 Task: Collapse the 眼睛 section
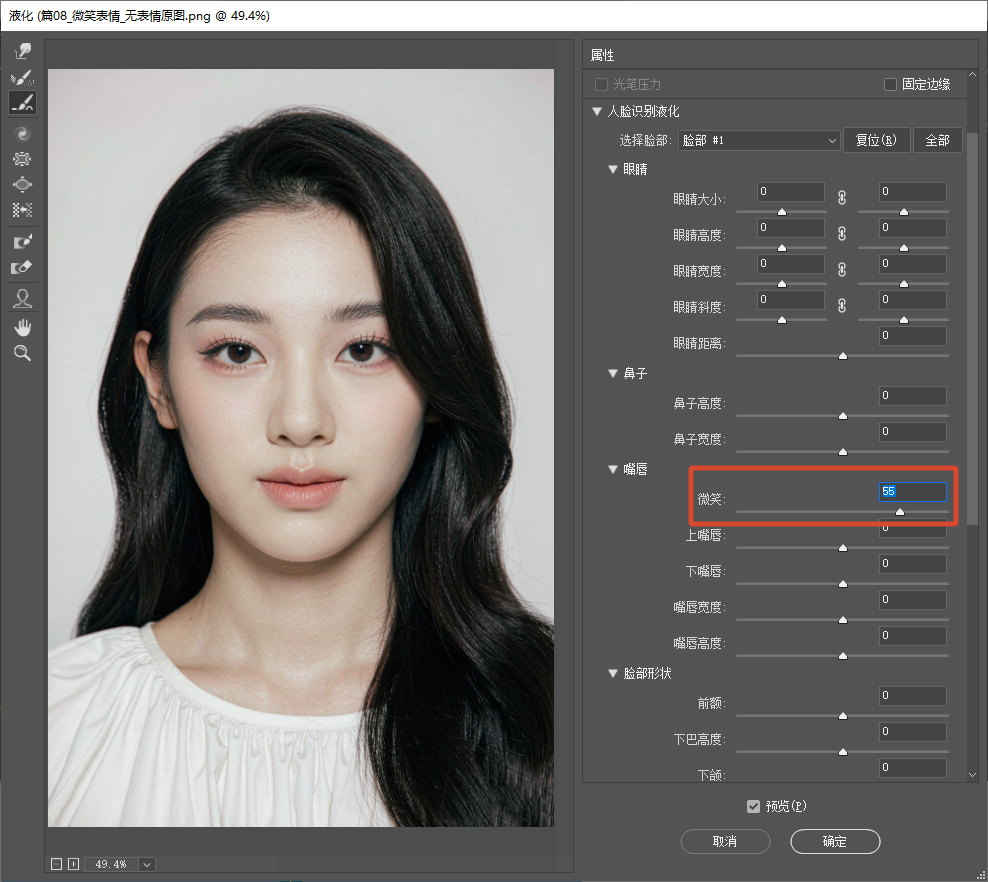tap(612, 169)
